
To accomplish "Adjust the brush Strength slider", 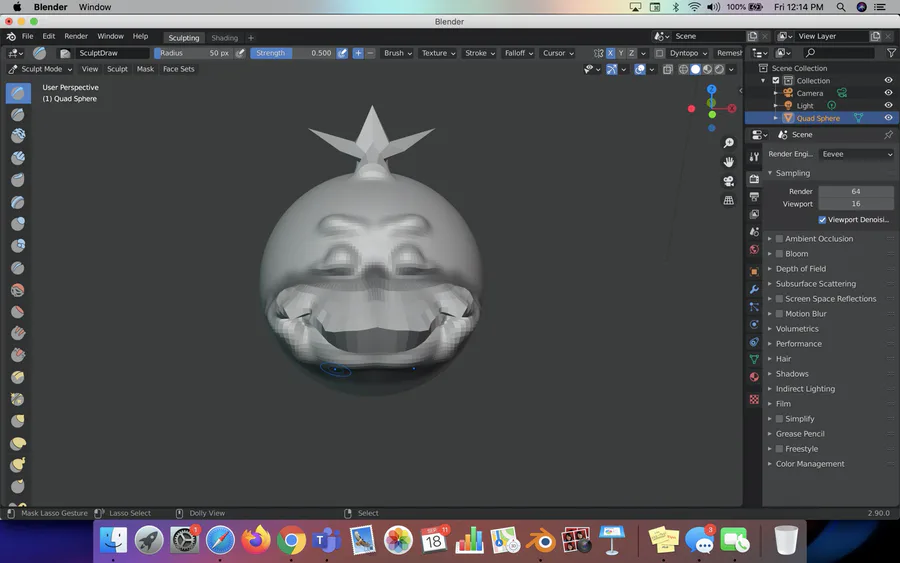I will [292, 53].
